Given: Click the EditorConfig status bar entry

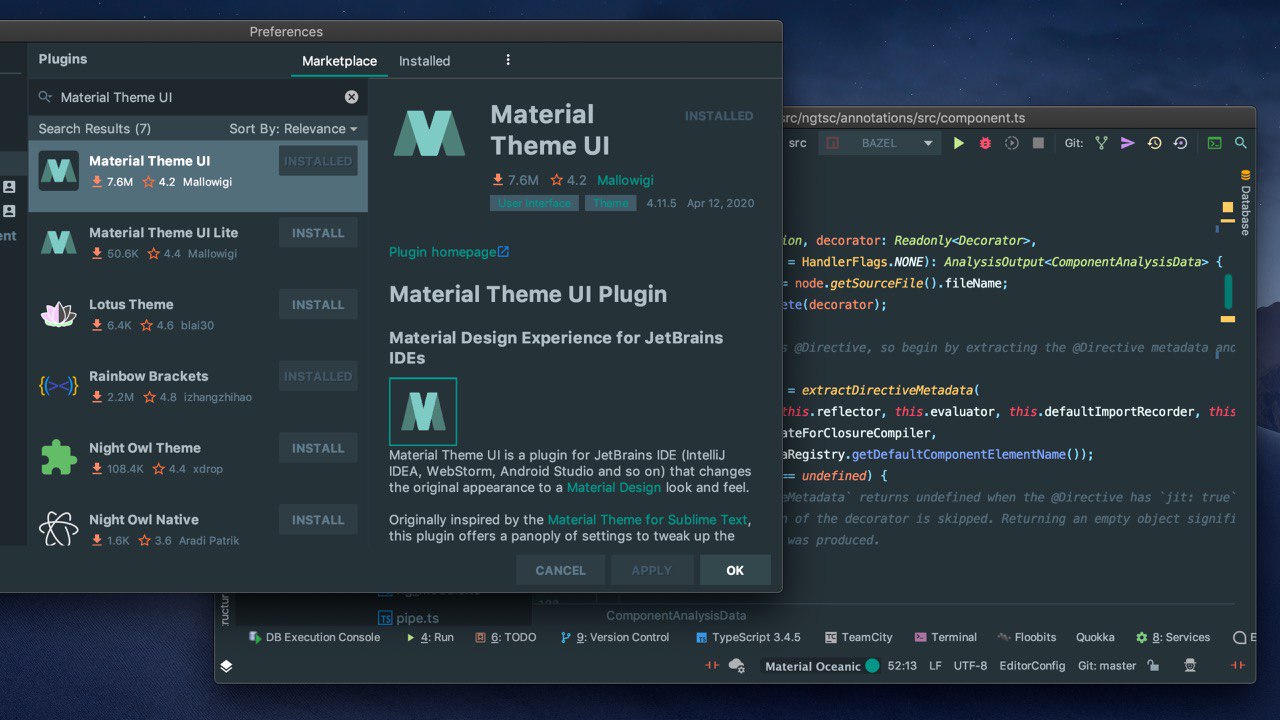Looking at the screenshot, I should (x=1032, y=666).
